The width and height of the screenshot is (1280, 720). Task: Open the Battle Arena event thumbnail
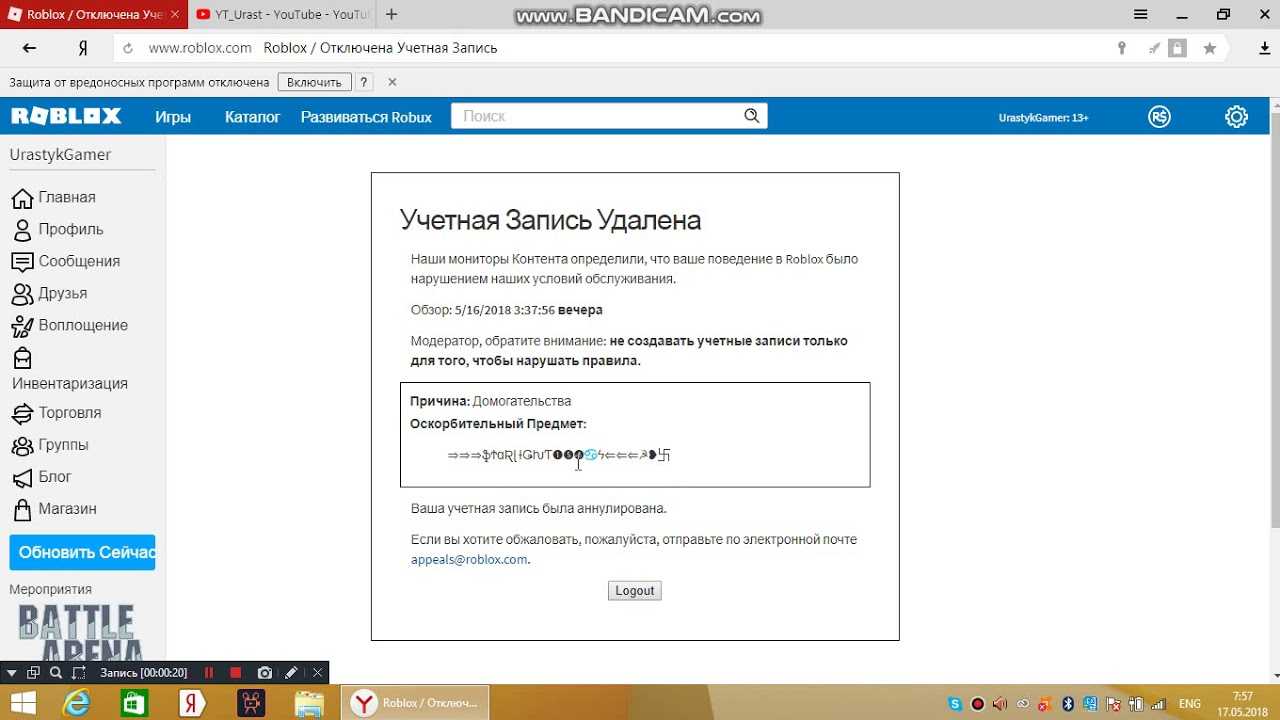click(x=82, y=631)
